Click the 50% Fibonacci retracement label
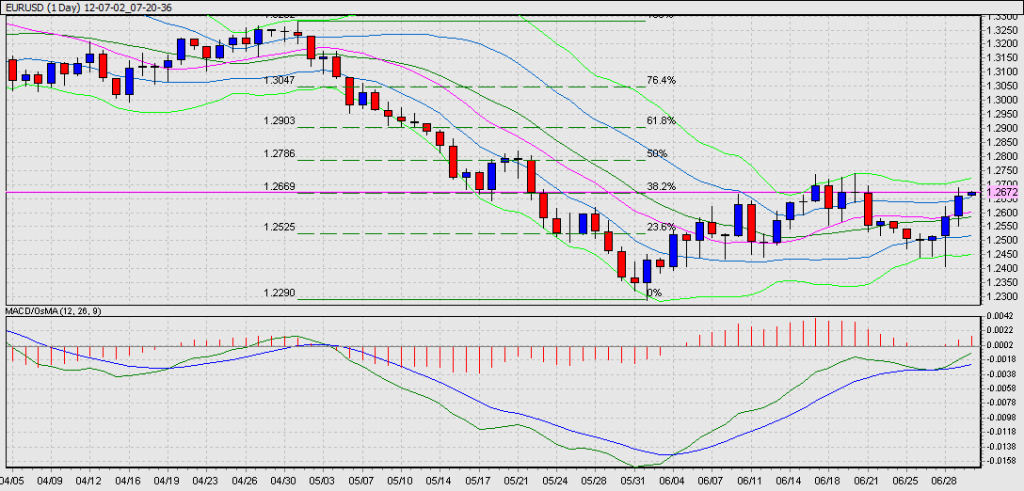 click(657, 153)
